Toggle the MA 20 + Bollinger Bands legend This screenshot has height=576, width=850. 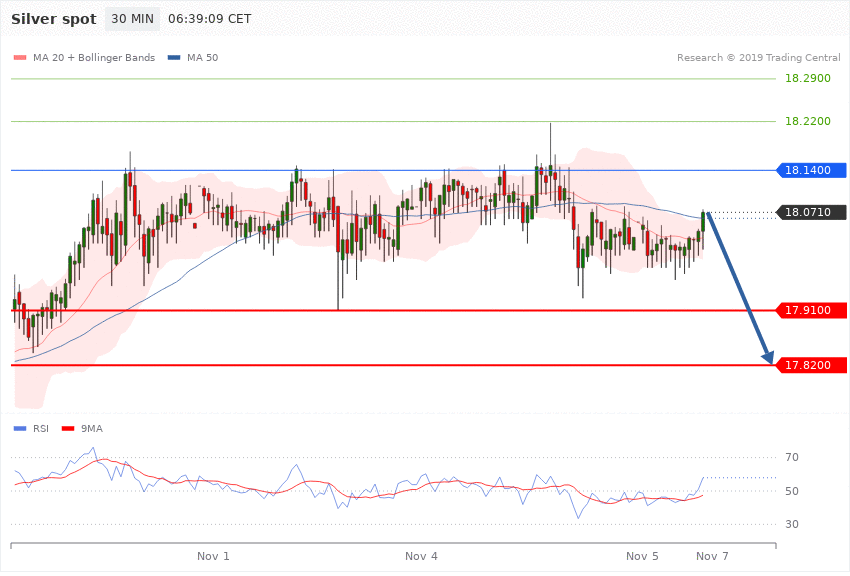[x=94, y=58]
